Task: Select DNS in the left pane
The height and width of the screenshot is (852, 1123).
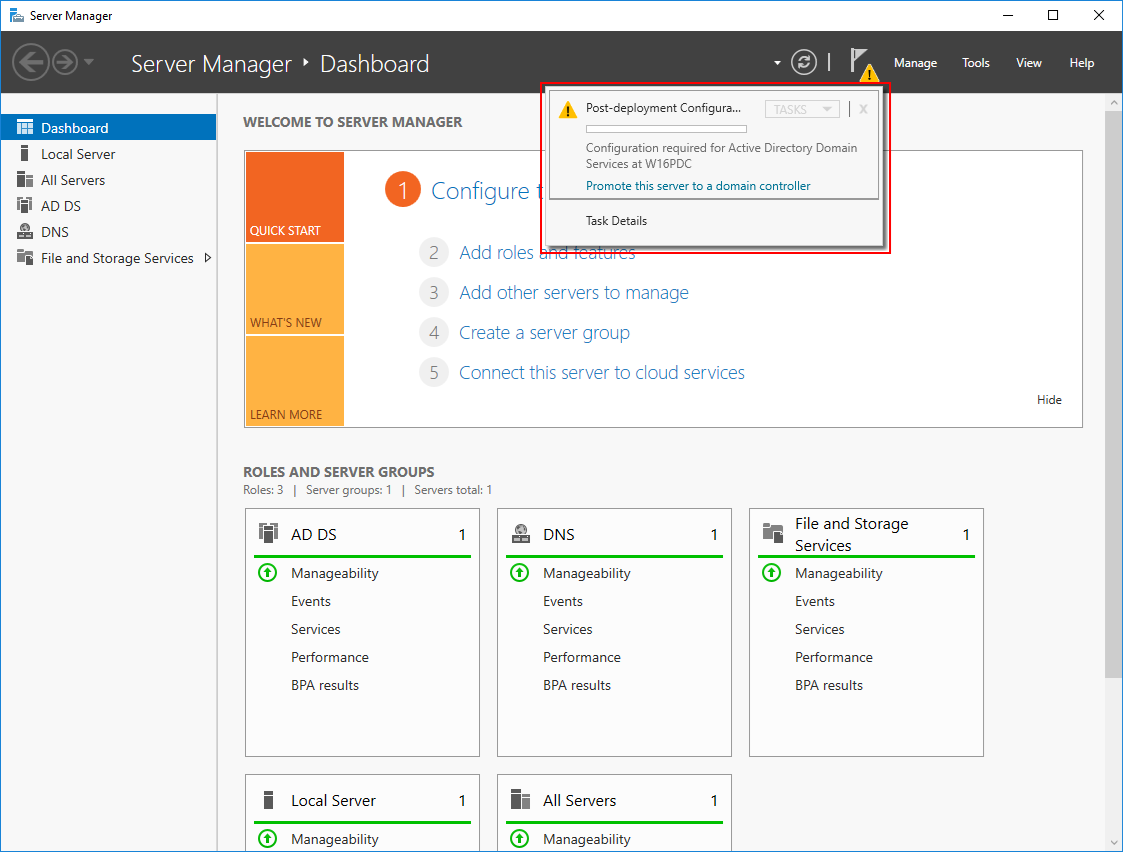Action: tap(108, 232)
